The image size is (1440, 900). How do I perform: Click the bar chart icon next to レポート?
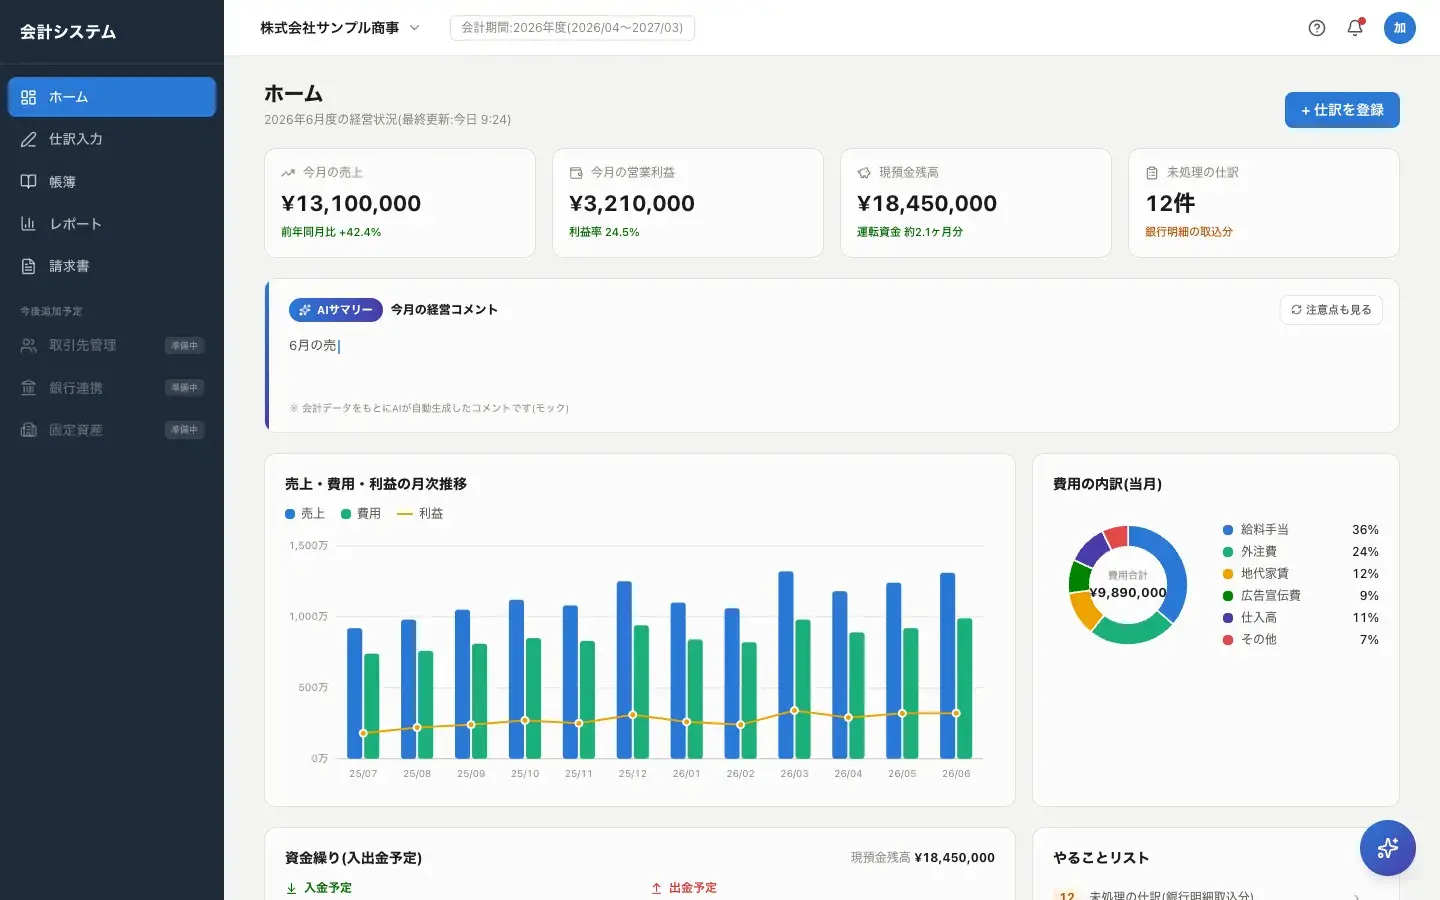pos(28,224)
